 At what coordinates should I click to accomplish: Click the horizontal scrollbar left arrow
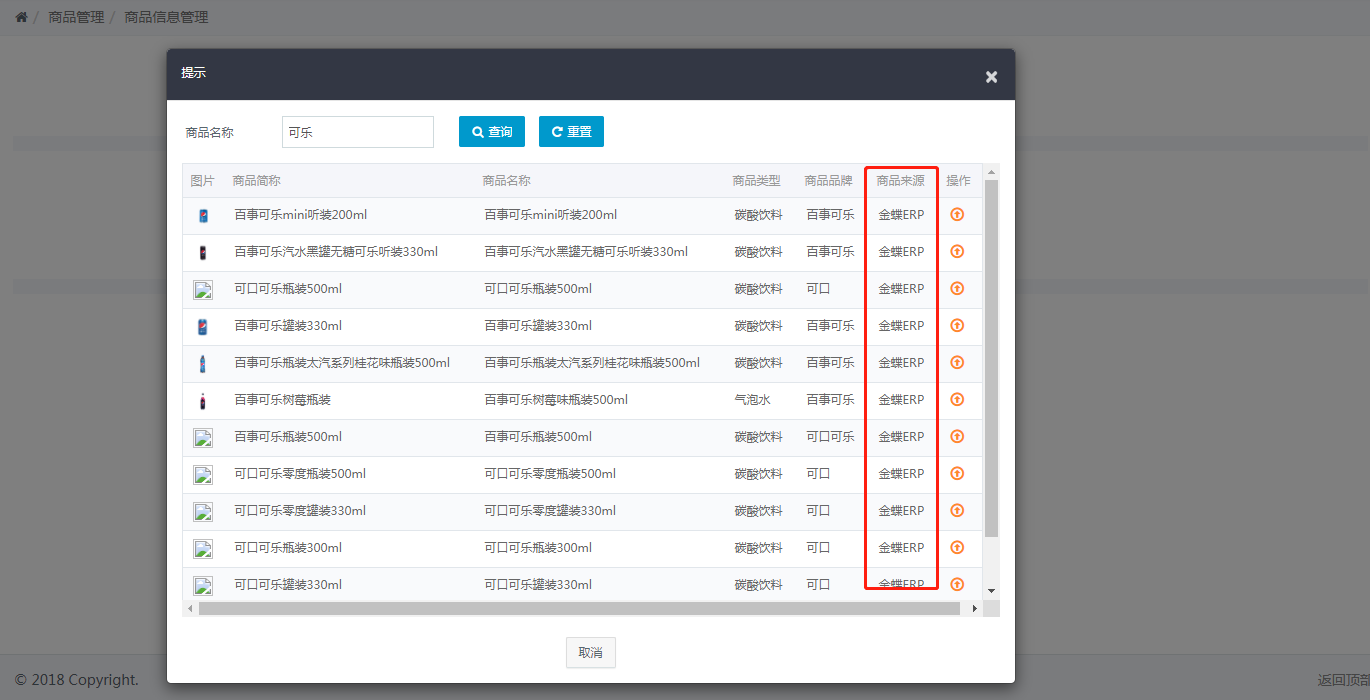(190, 608)
